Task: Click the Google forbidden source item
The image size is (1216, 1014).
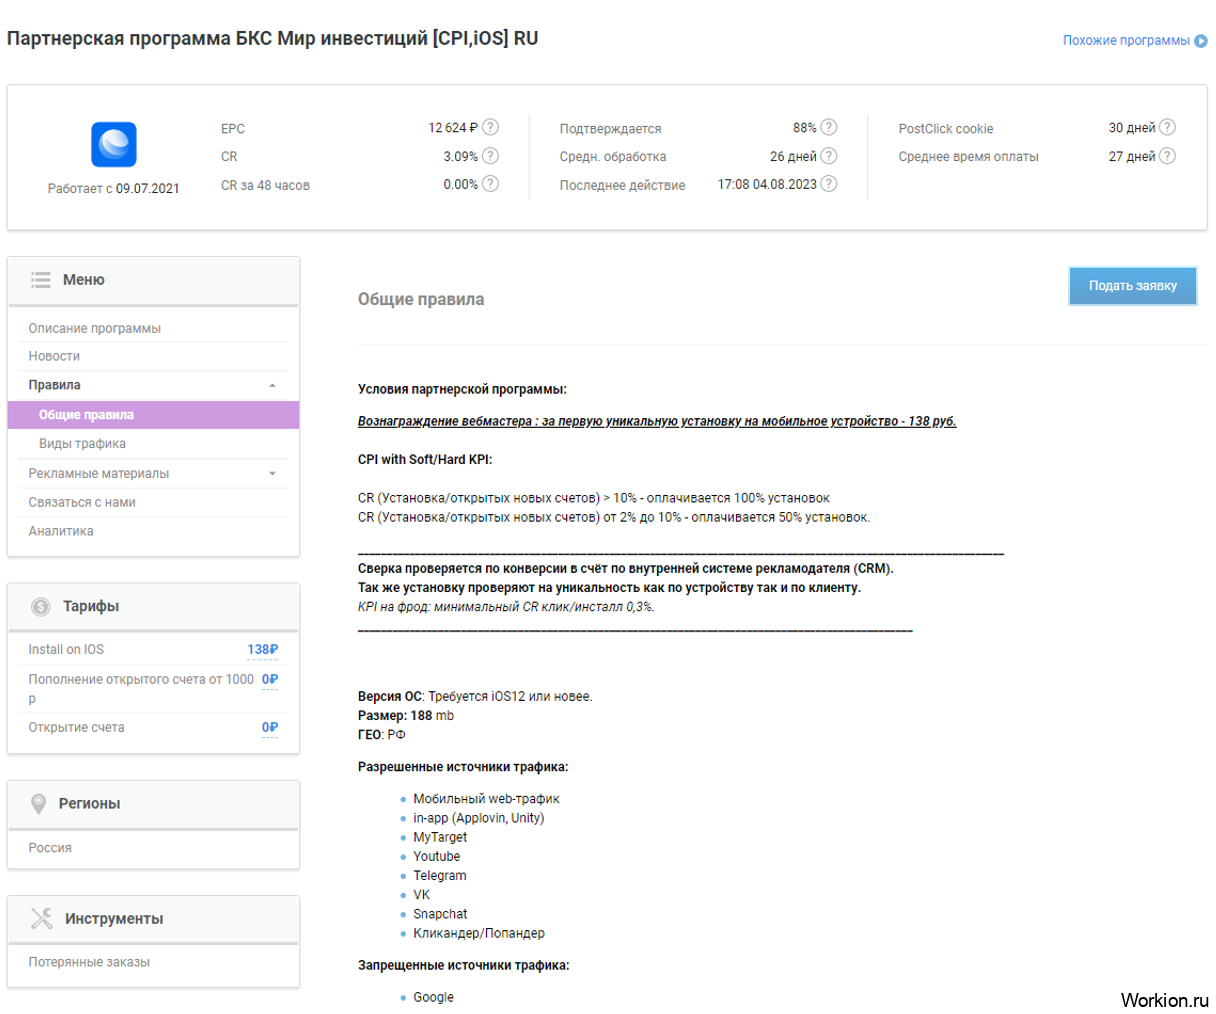Action: [x=433, y=997]
